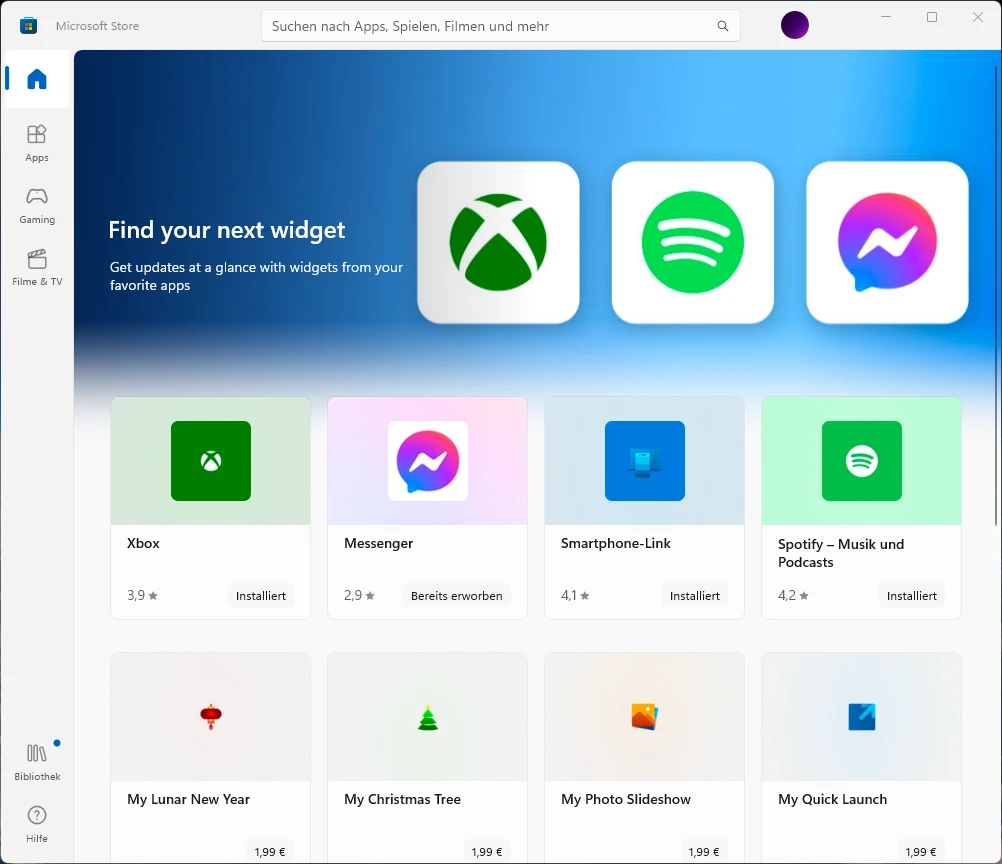Click the Hilfe sidebar icon

pyautogui.click(x=36, y=822)
